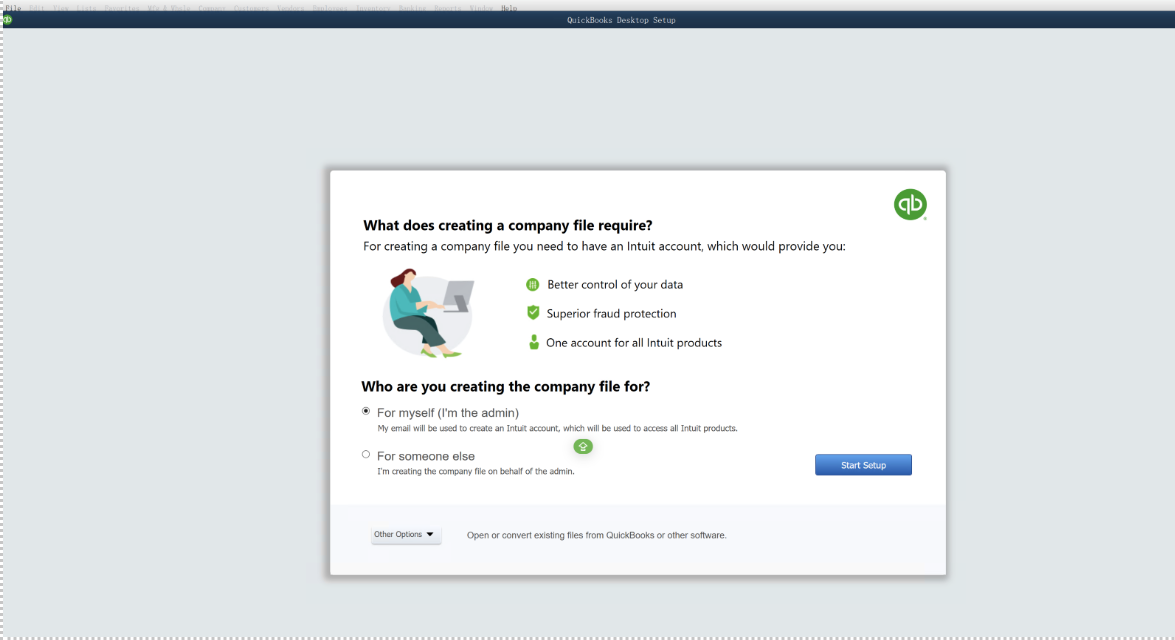Open the Help menu
Image resolution: width=1175 pixels, height=640 pixels.
pyautogui.click(x=509, y=8)
